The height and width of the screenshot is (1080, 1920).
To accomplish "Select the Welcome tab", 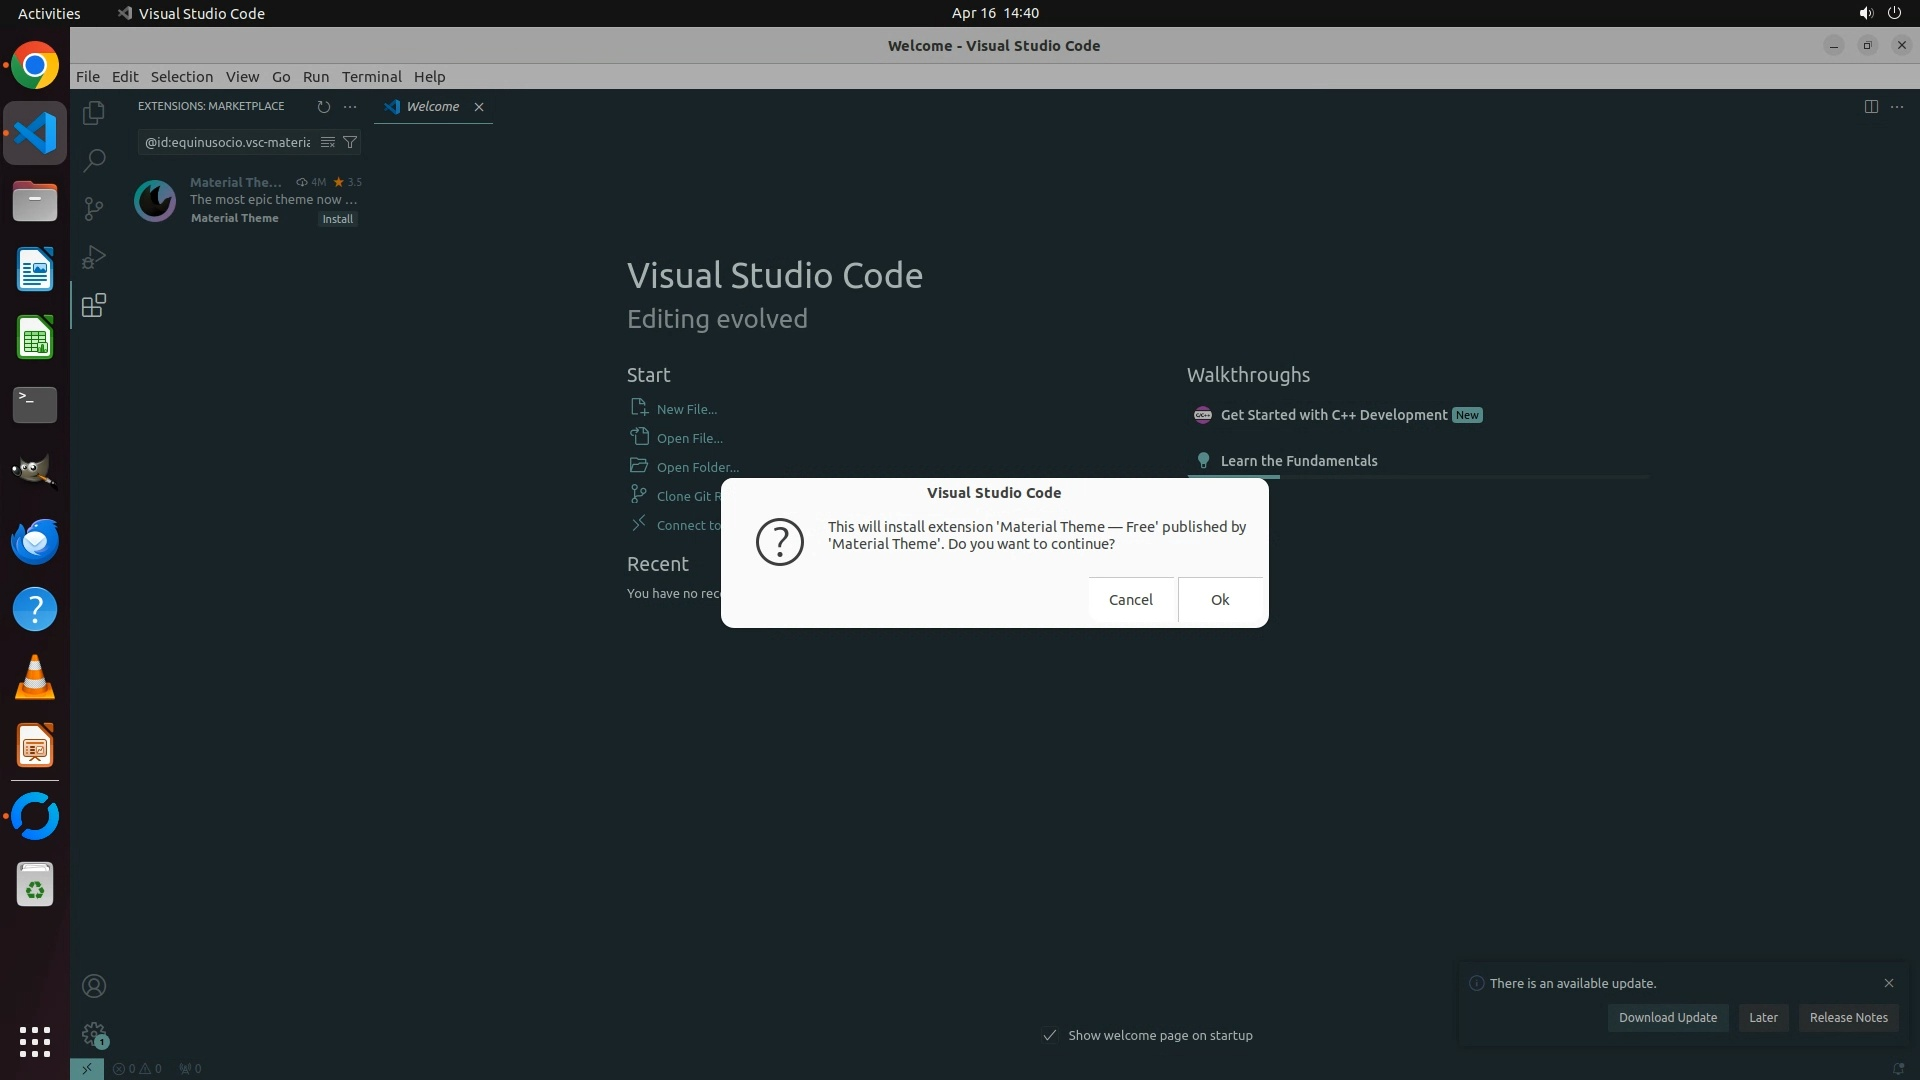I will point(432,106).
